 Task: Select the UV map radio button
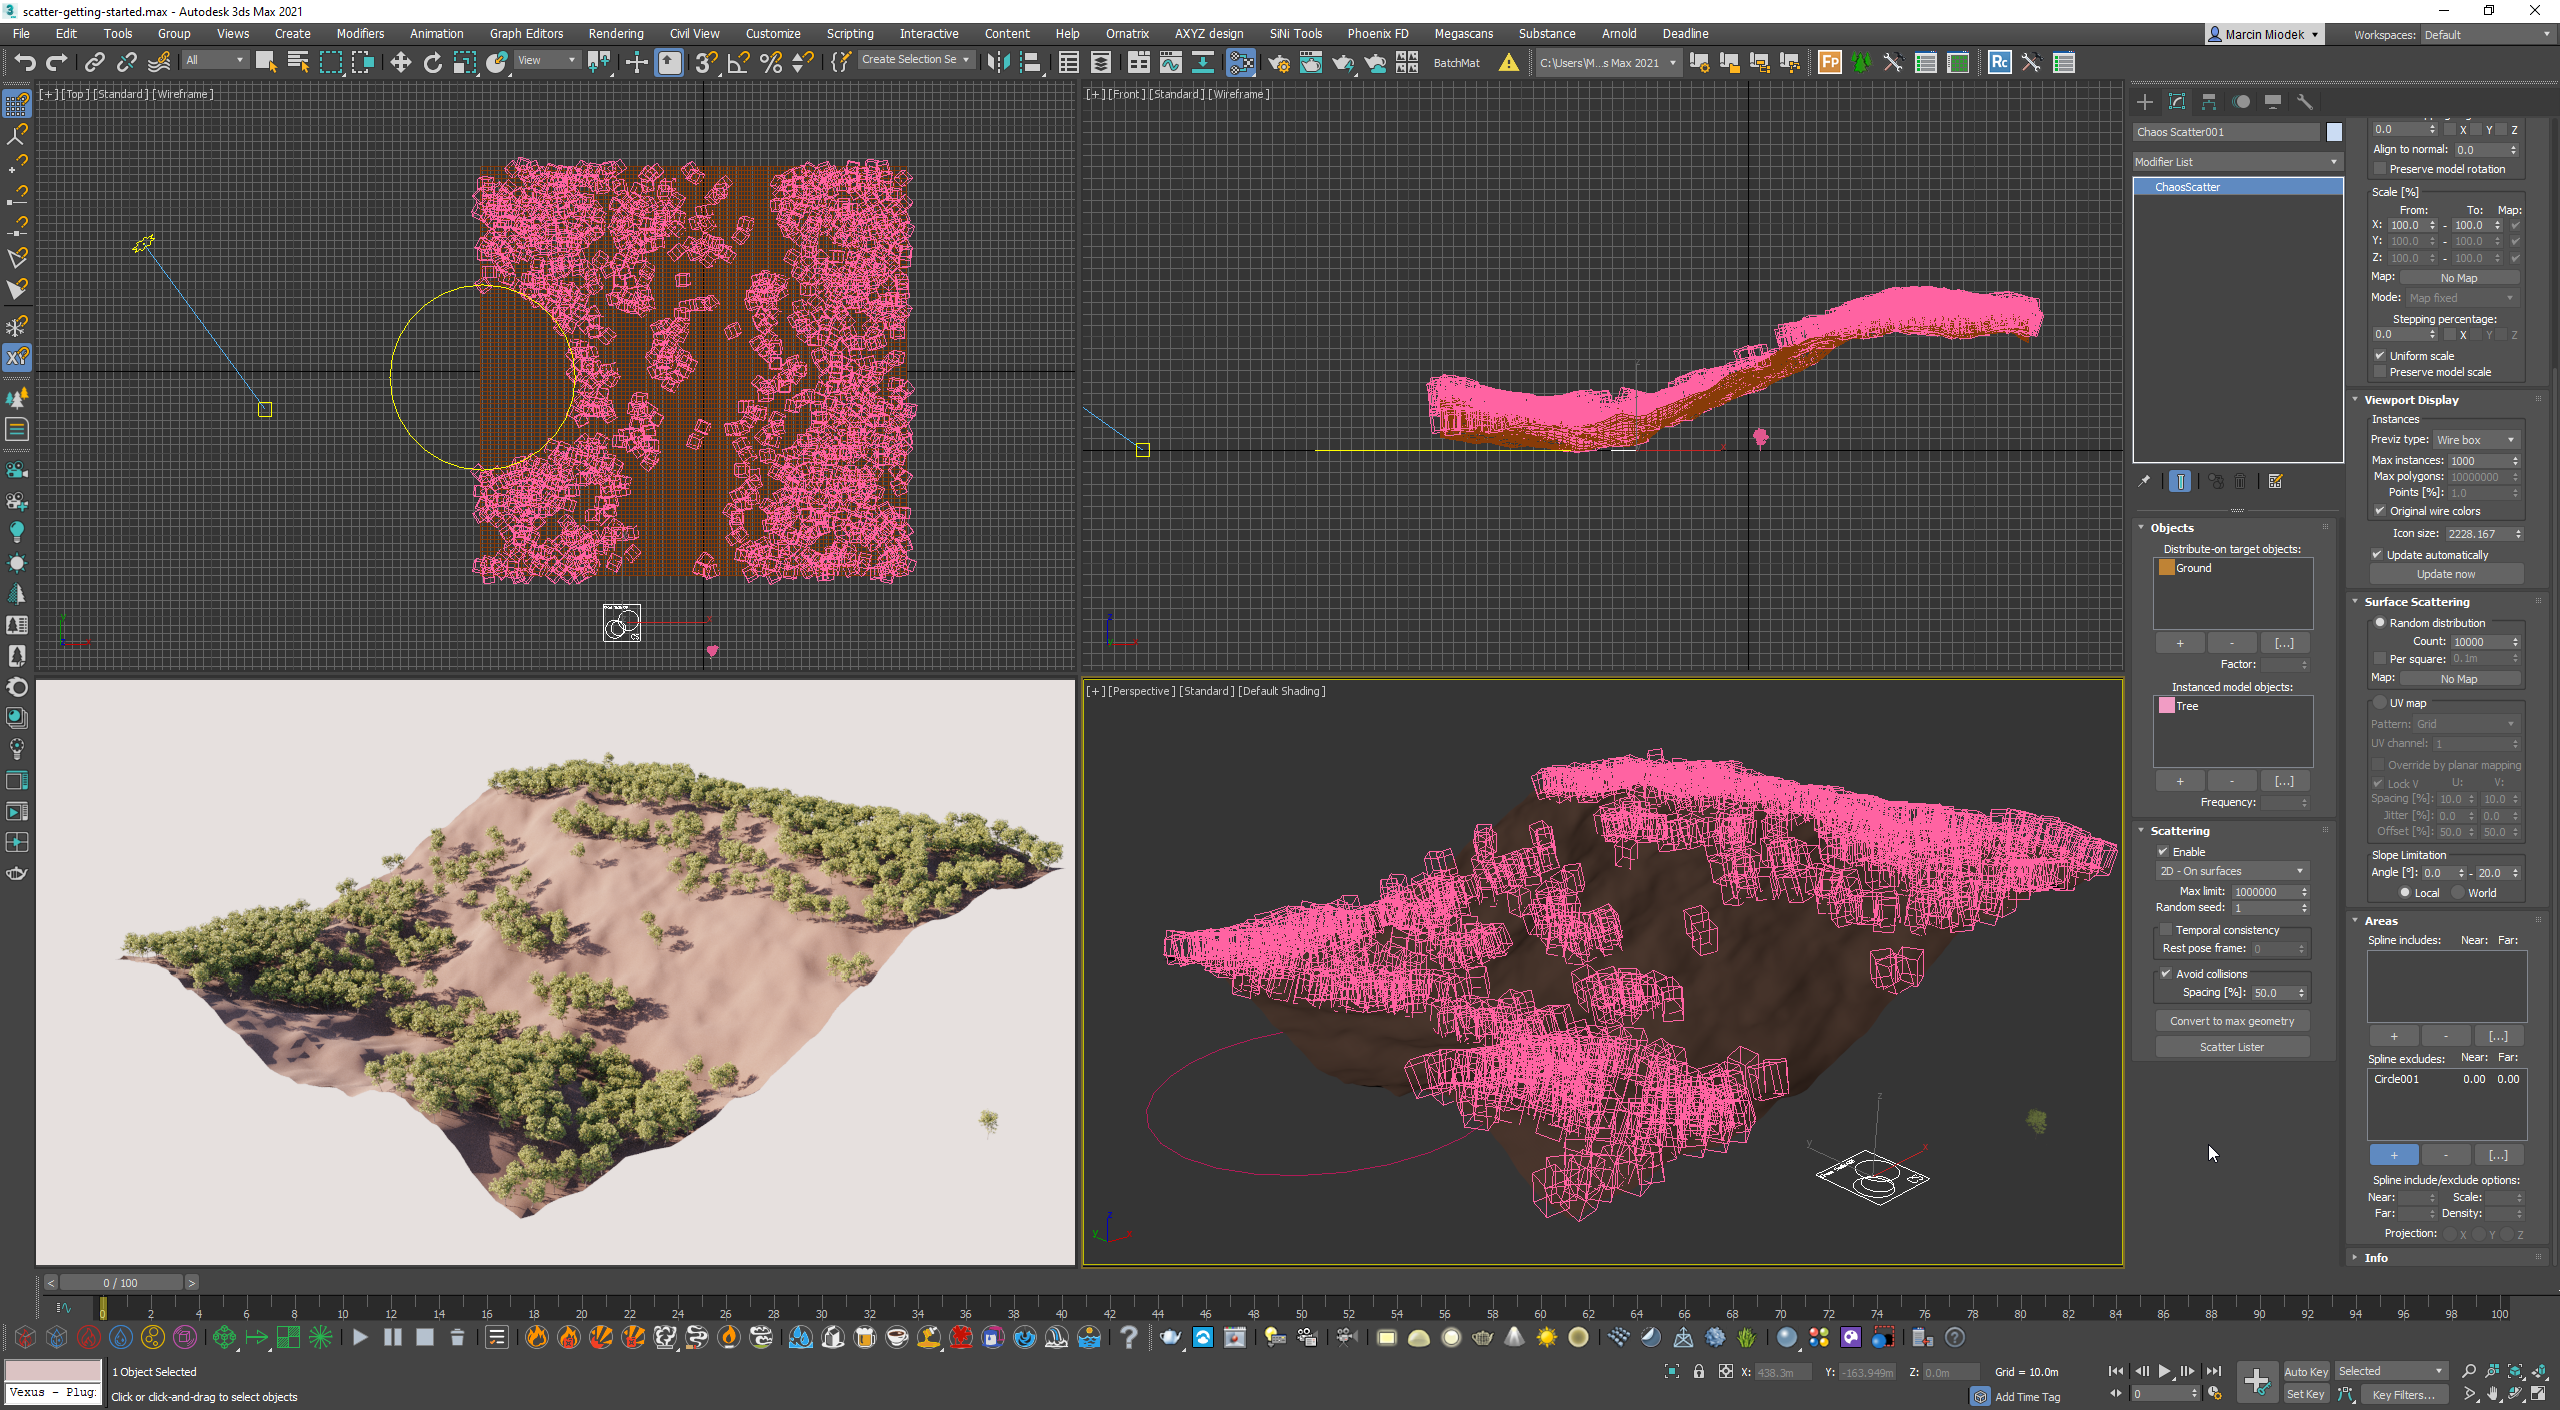tap(2380, 703)
